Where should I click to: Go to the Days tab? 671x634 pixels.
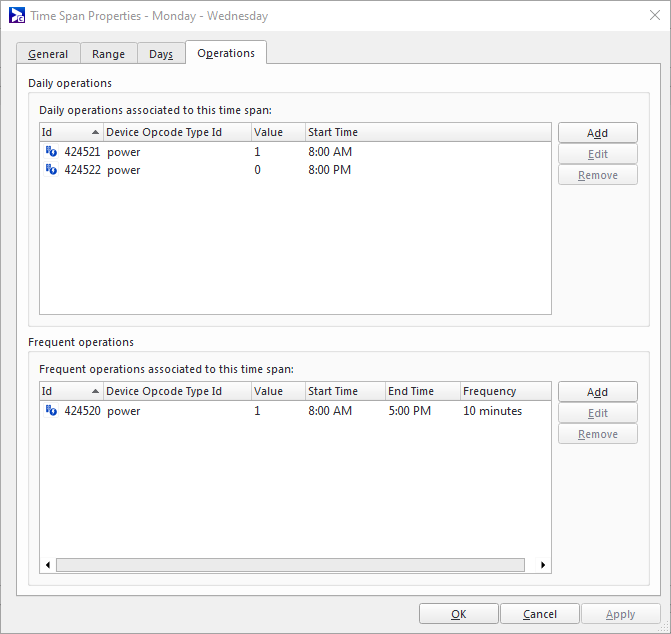click(x=161, y=54)
